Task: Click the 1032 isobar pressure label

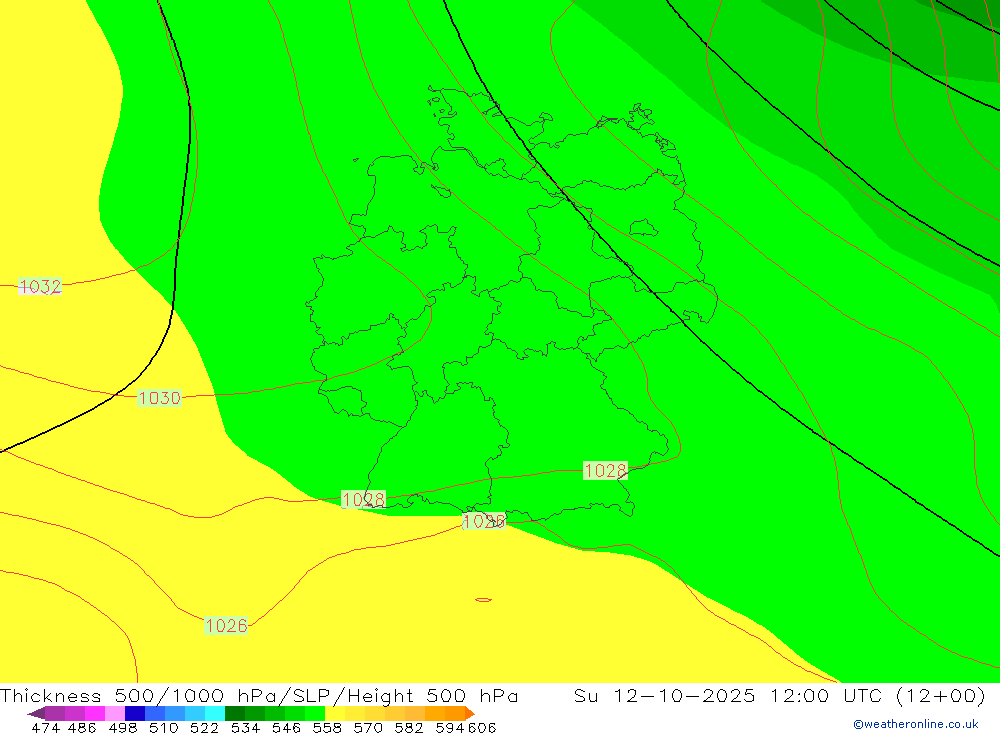Action: click(x=40, y=286)
